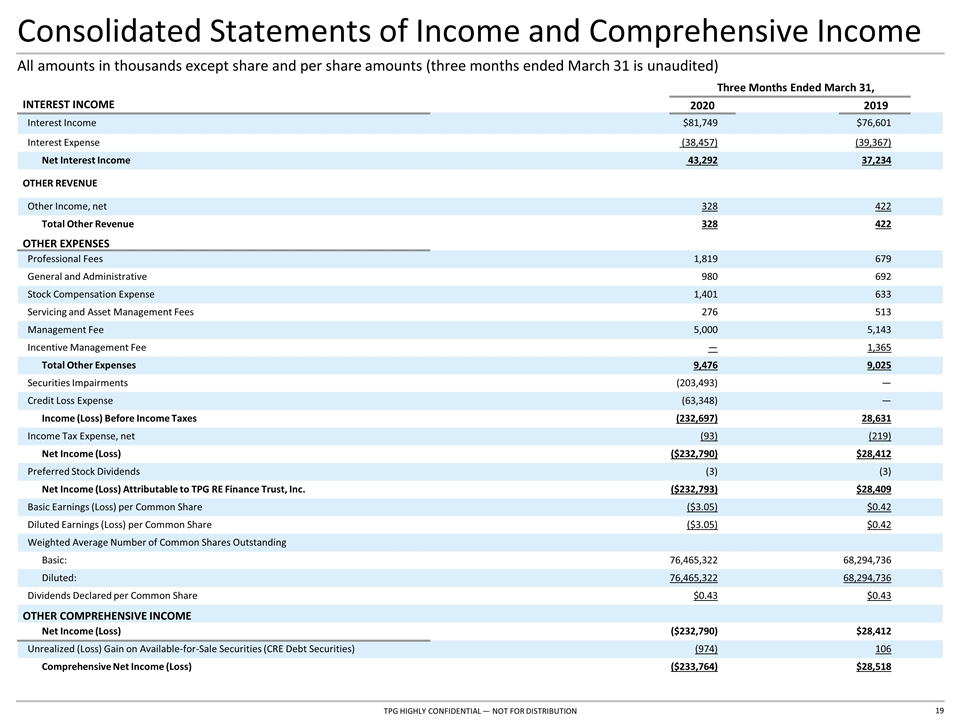Click the footer "TPG HIGHLY CONFIDENTIAL — NOT FOR DISTRIBUTION"
Screen dimensions: 960x720
480,711
